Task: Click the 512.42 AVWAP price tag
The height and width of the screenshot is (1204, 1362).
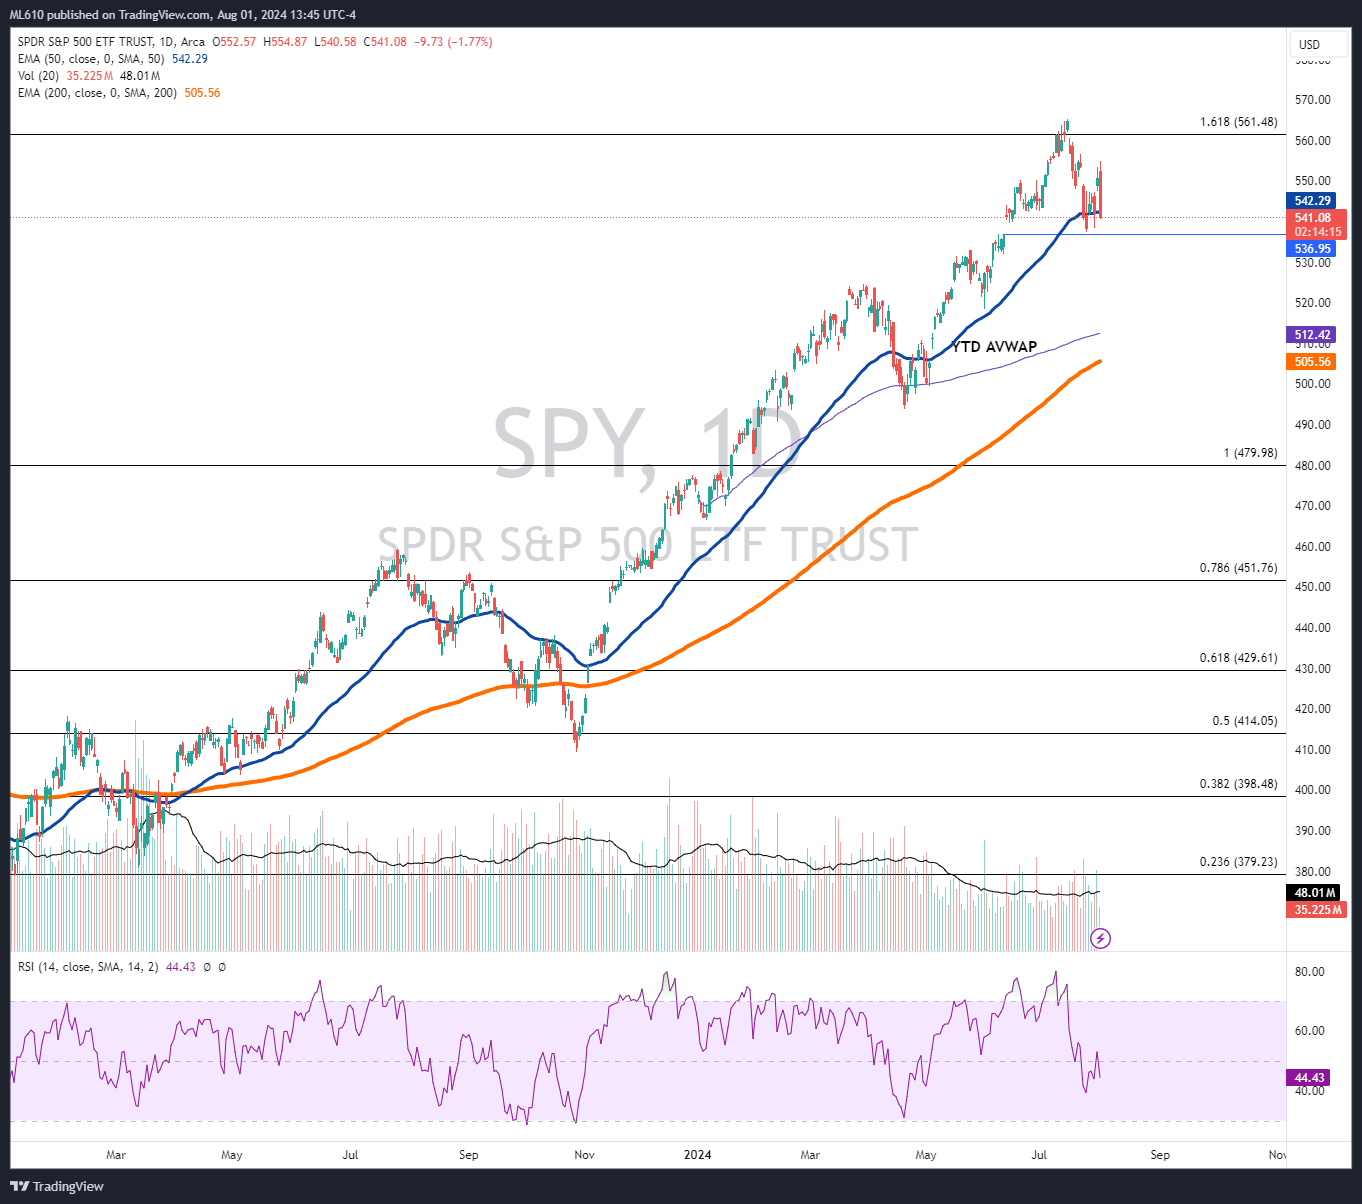Action: tap(1311, 335)
